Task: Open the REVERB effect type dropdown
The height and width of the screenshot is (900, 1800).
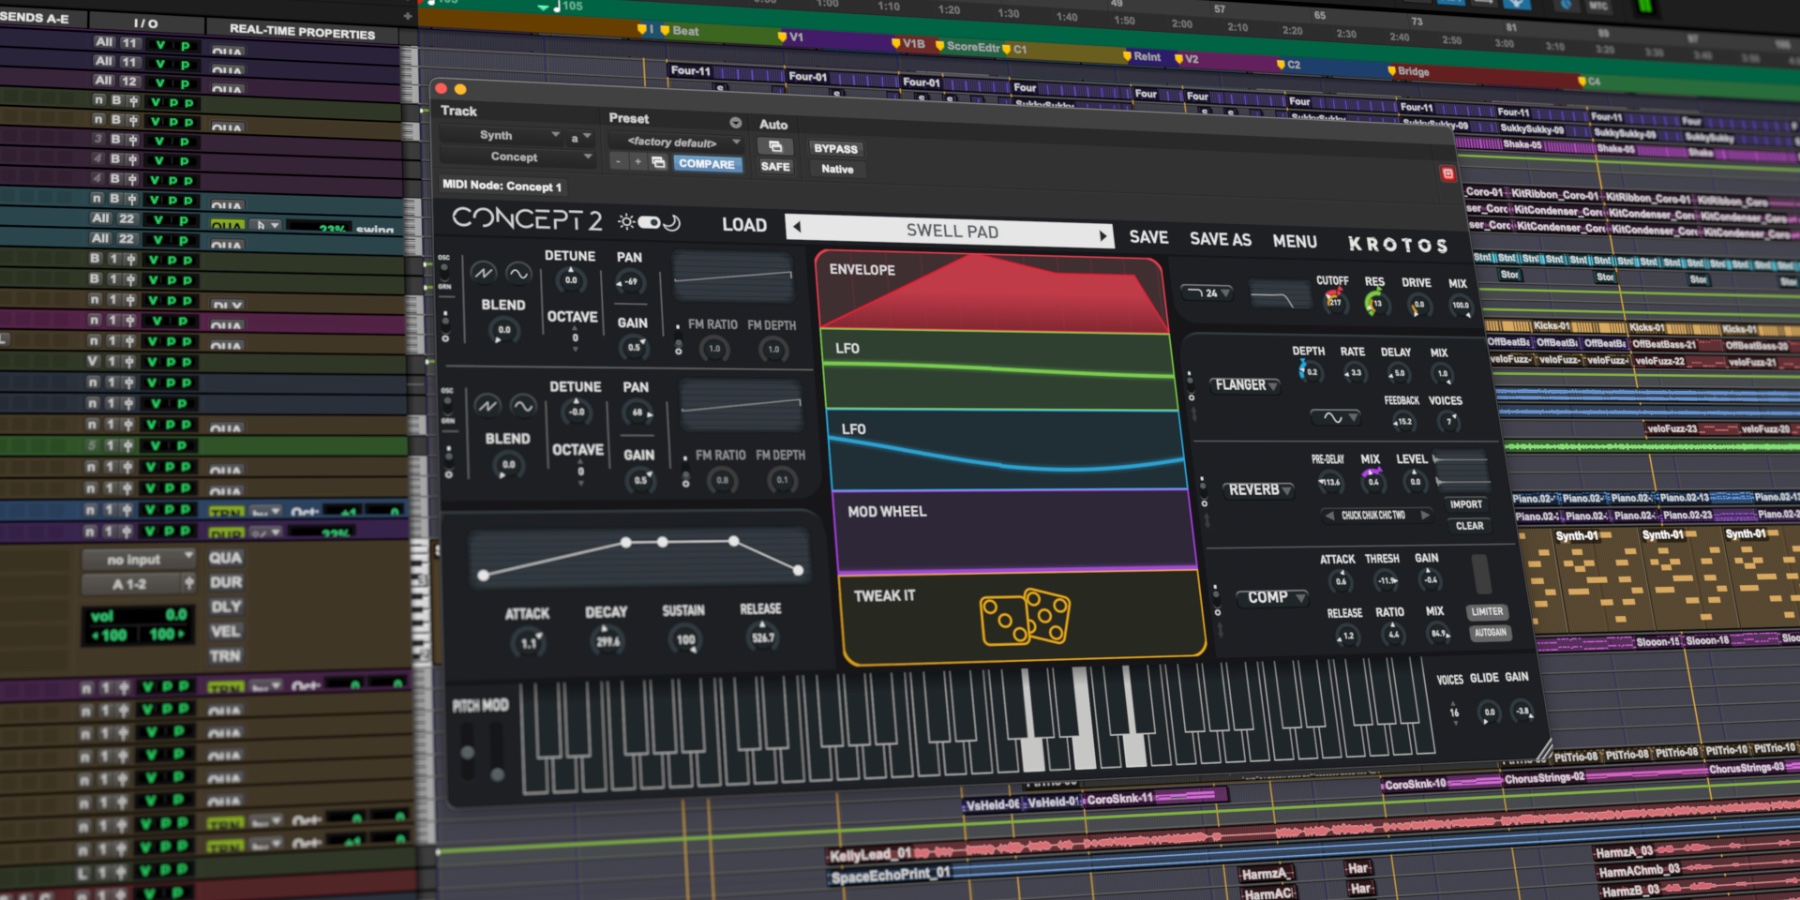Action: (x=1259, y=490)
